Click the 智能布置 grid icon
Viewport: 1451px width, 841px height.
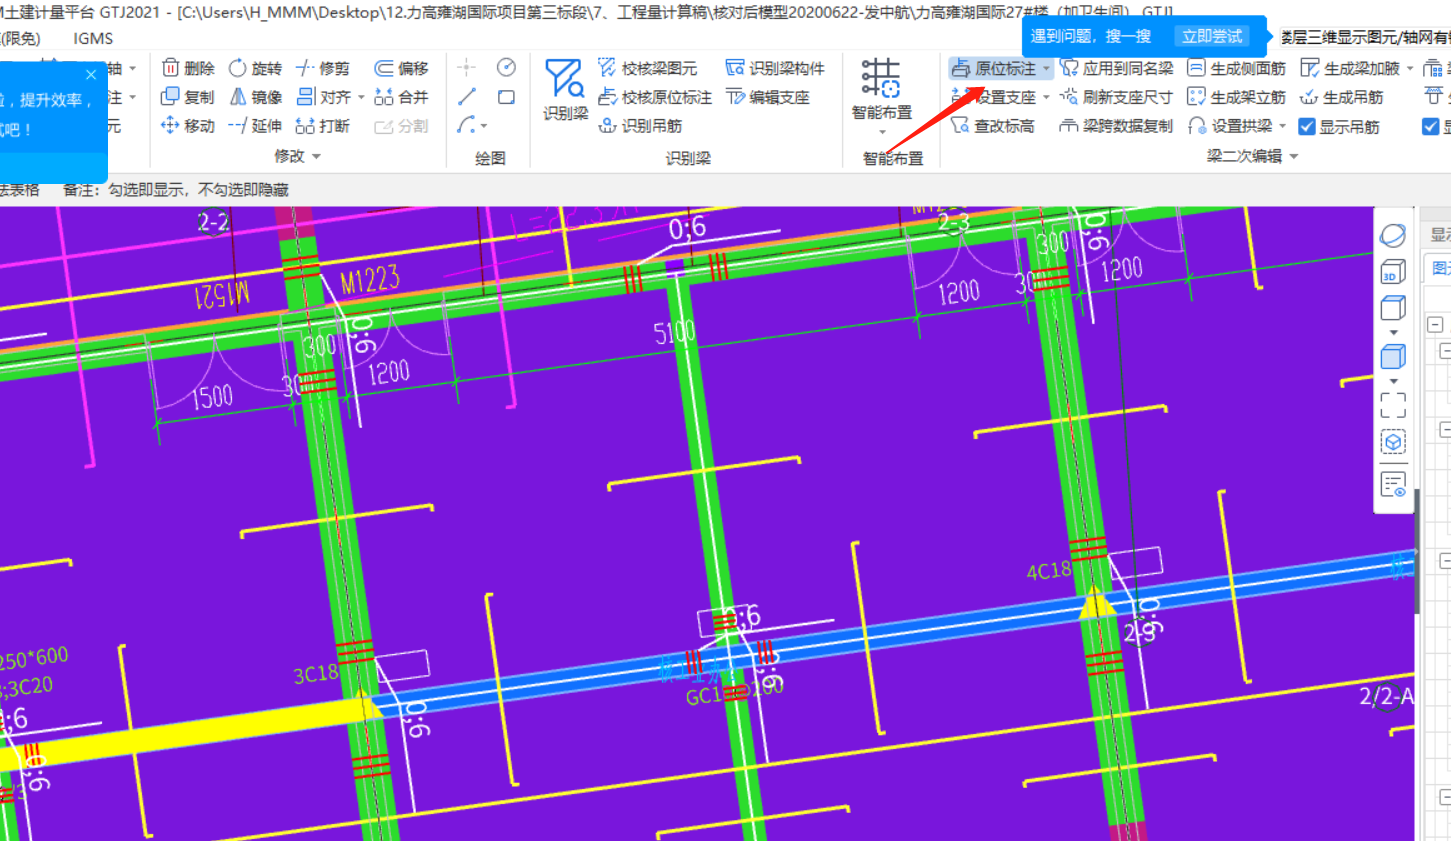[881, 78]
